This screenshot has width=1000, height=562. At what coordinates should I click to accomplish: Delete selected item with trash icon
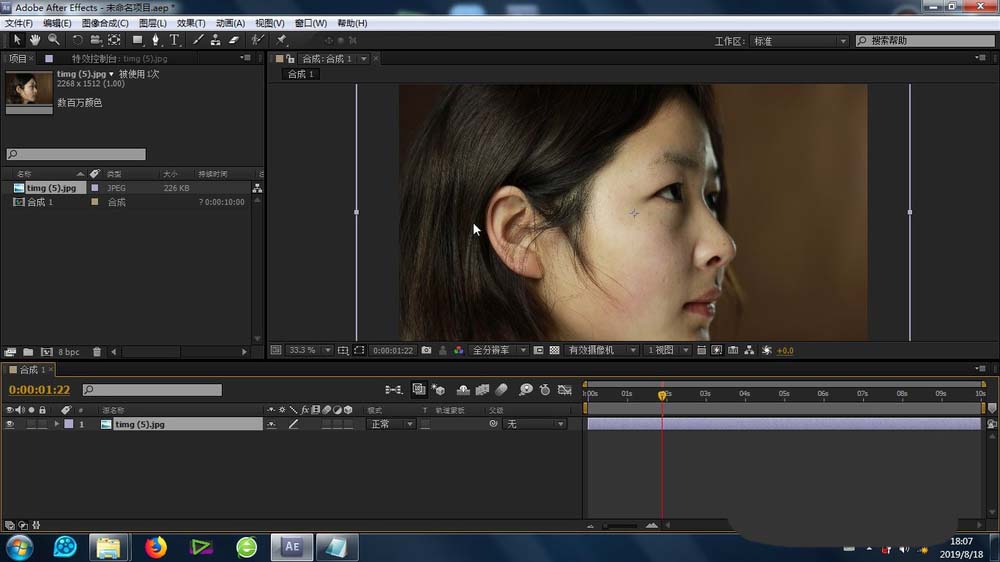coord(97,352)
